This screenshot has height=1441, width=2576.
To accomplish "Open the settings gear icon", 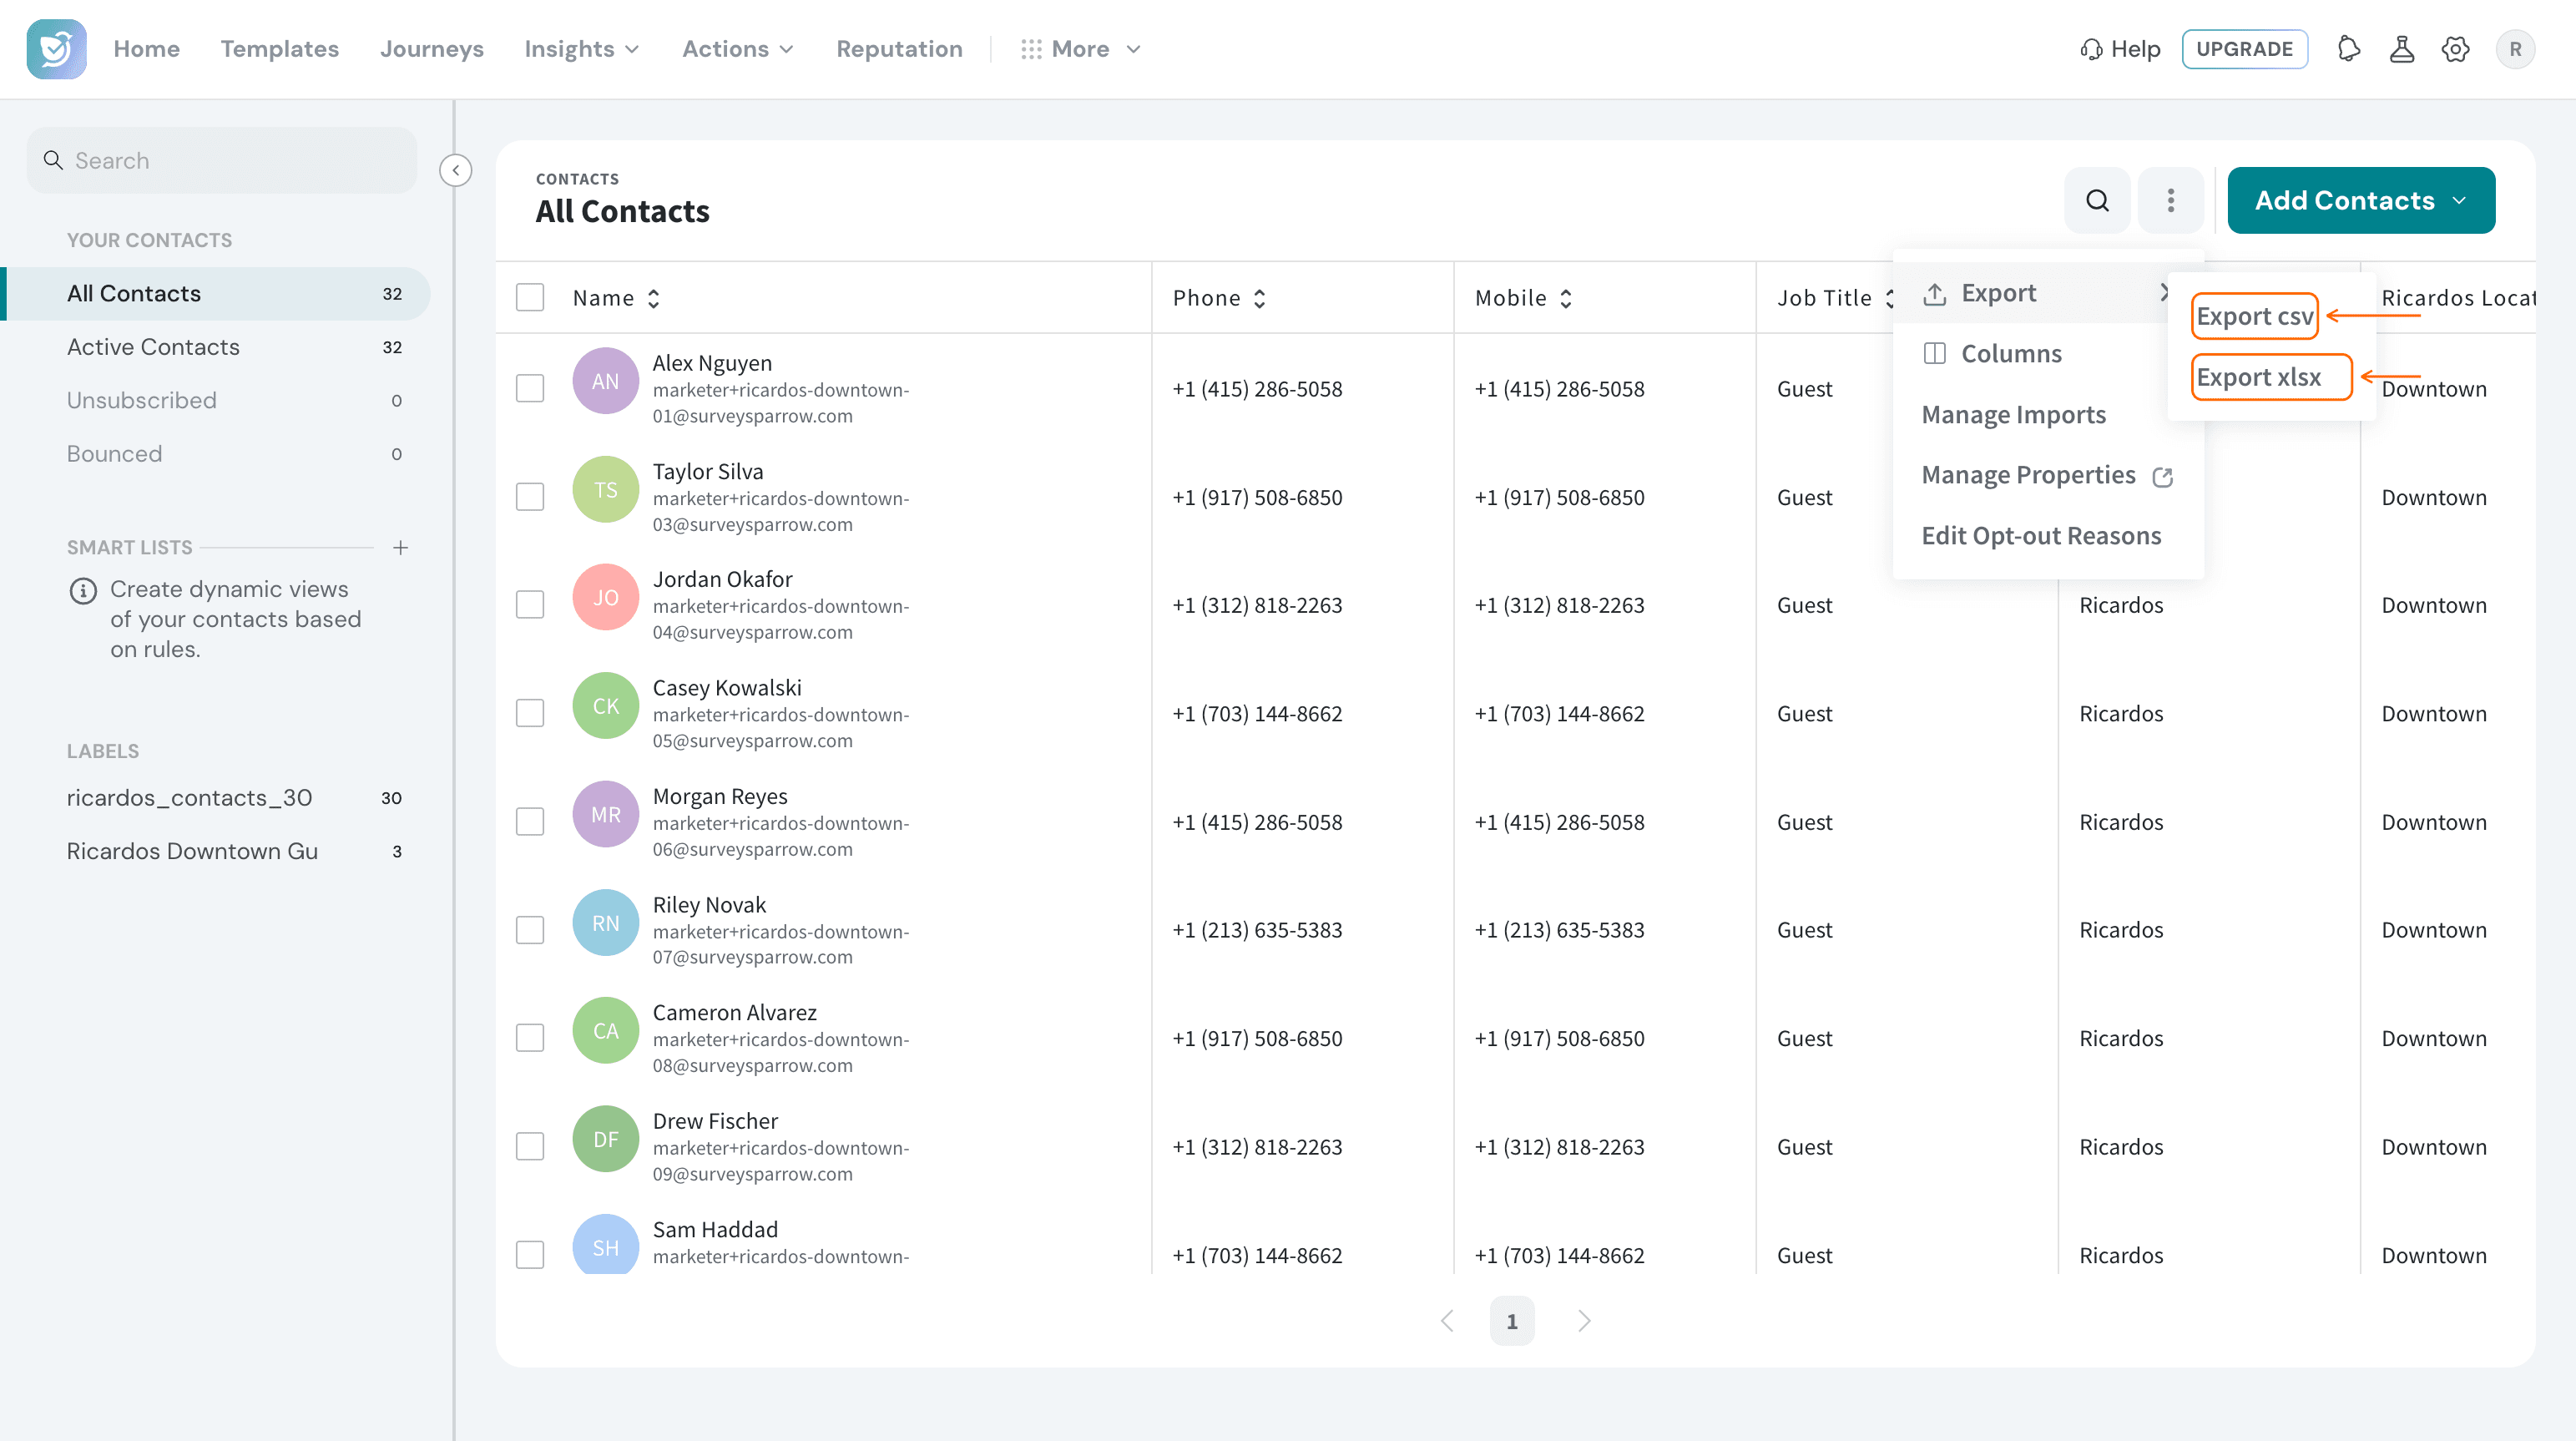I will pos(2455,49).
